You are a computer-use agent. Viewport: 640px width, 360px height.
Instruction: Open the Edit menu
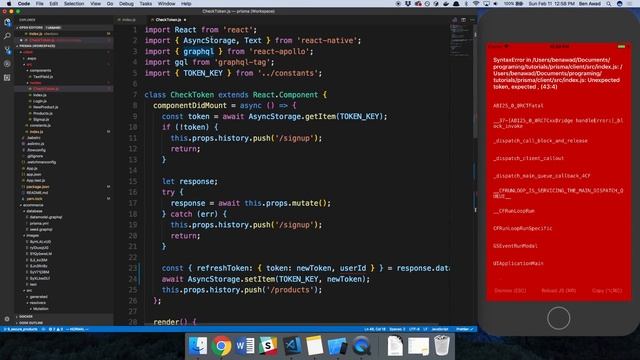(x=53, y=4)
